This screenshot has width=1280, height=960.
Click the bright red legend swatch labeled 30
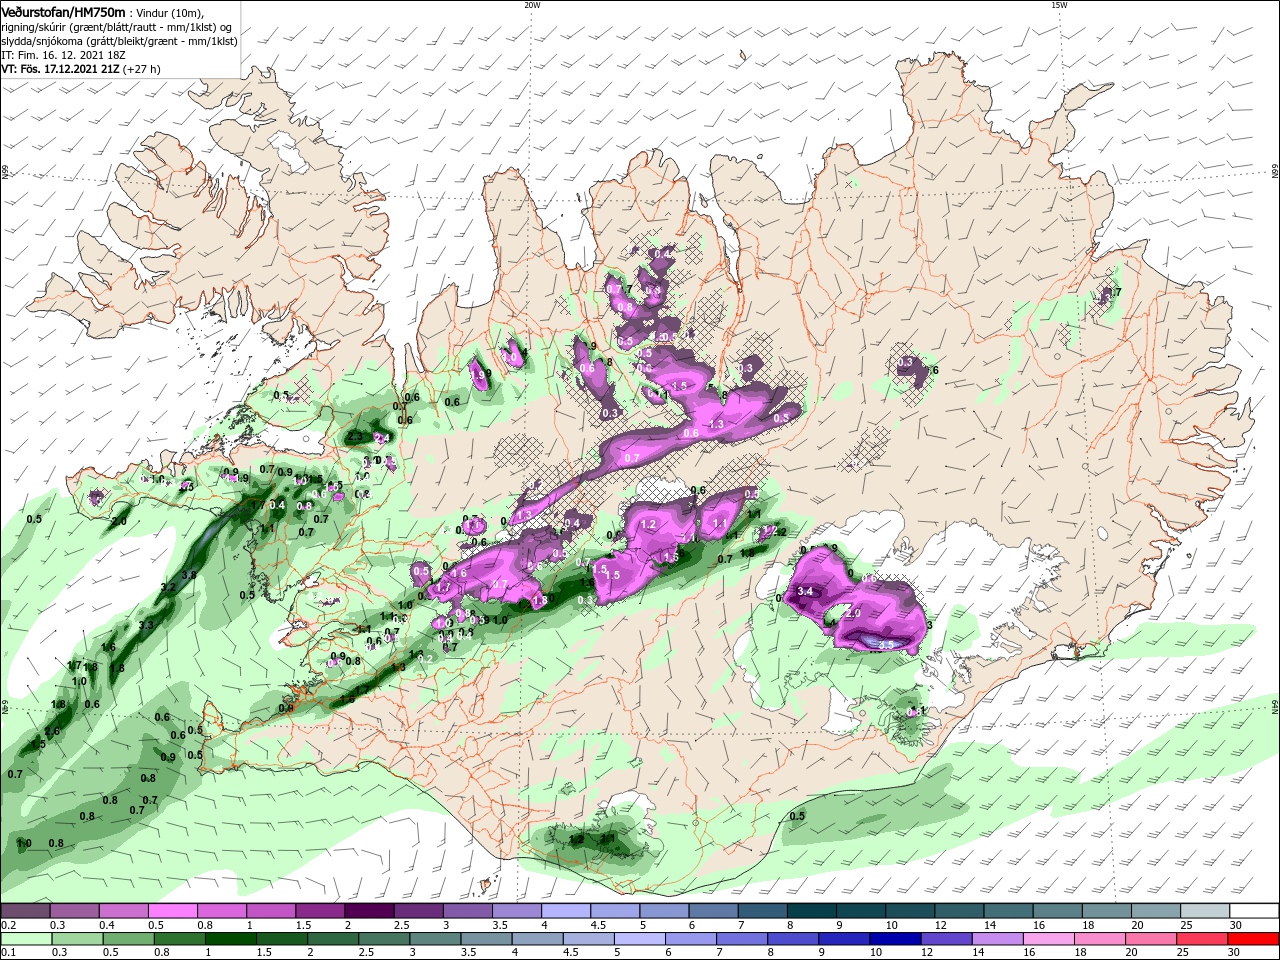point(1255,940)
